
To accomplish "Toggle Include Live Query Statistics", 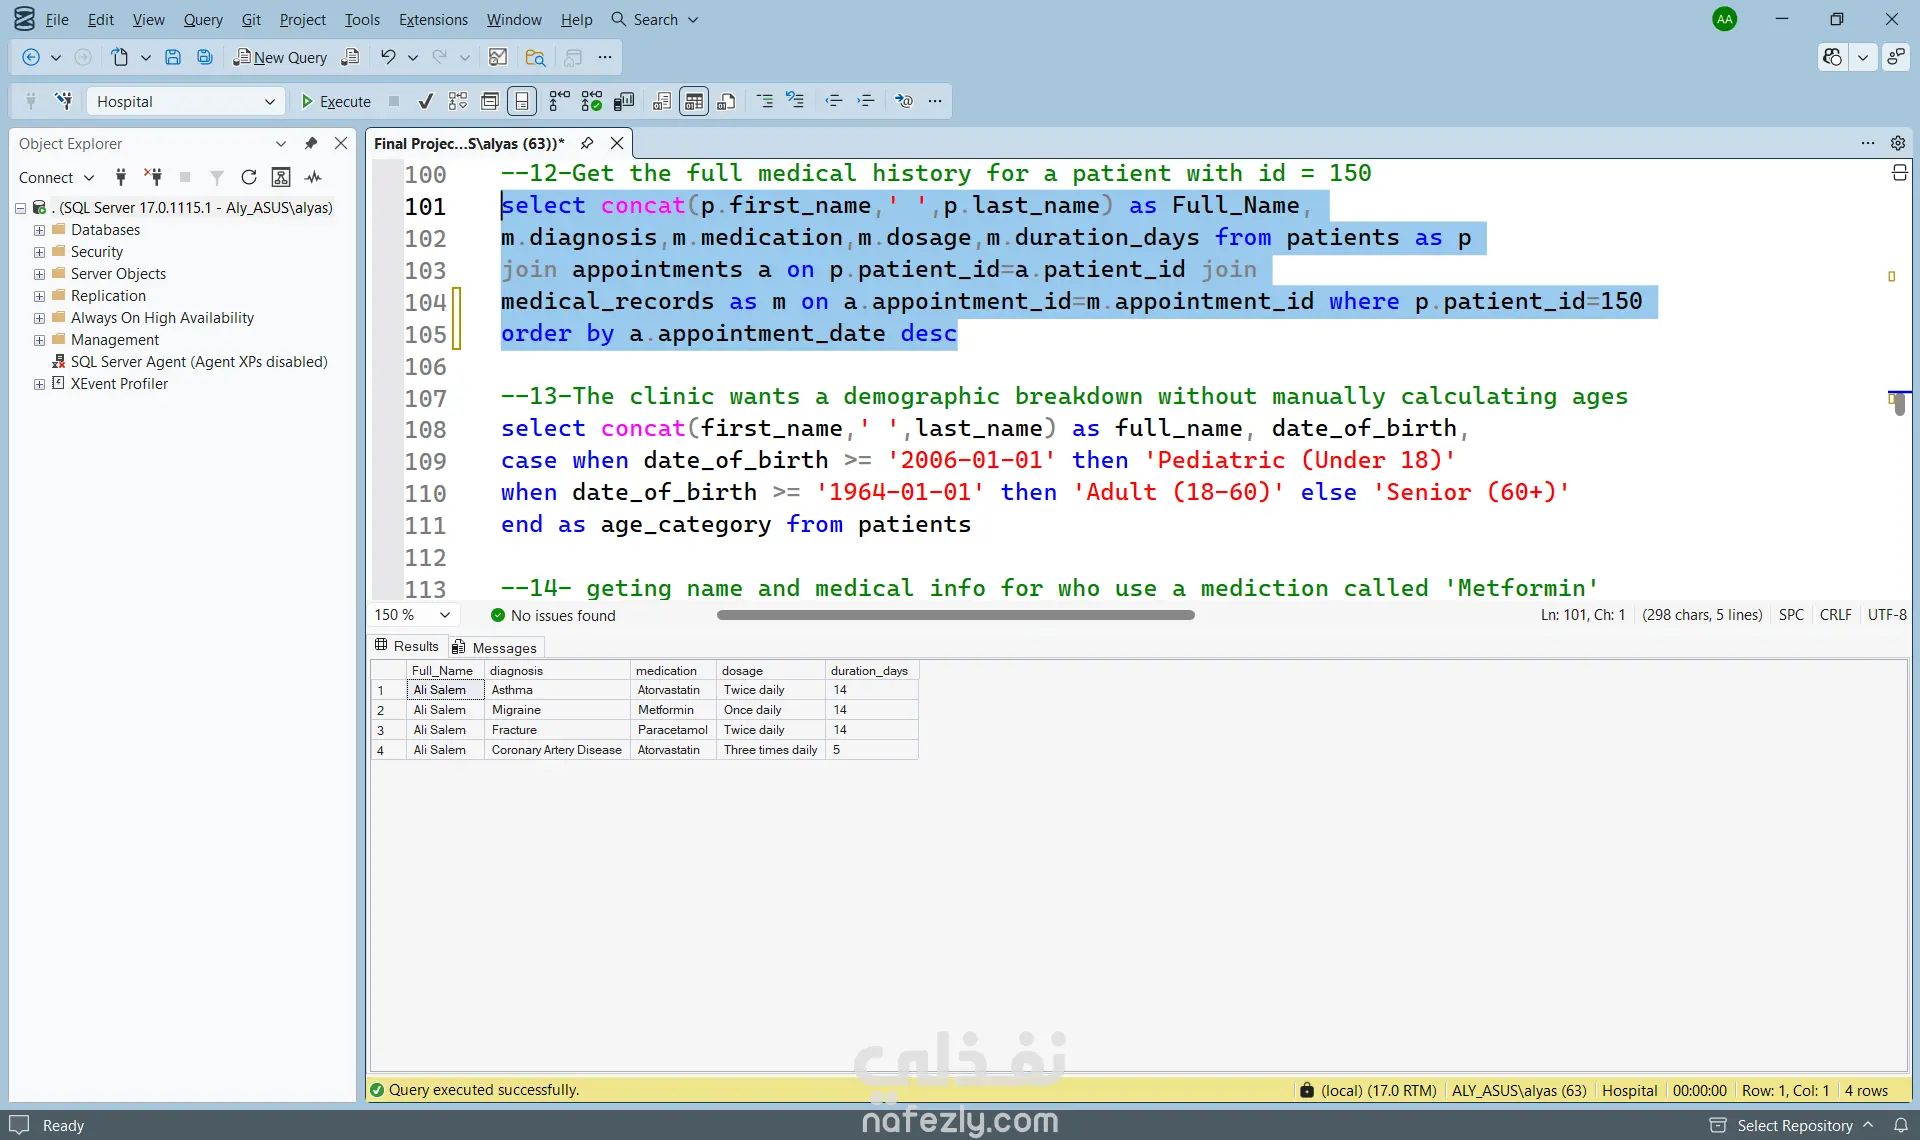I will click(592, 101).
